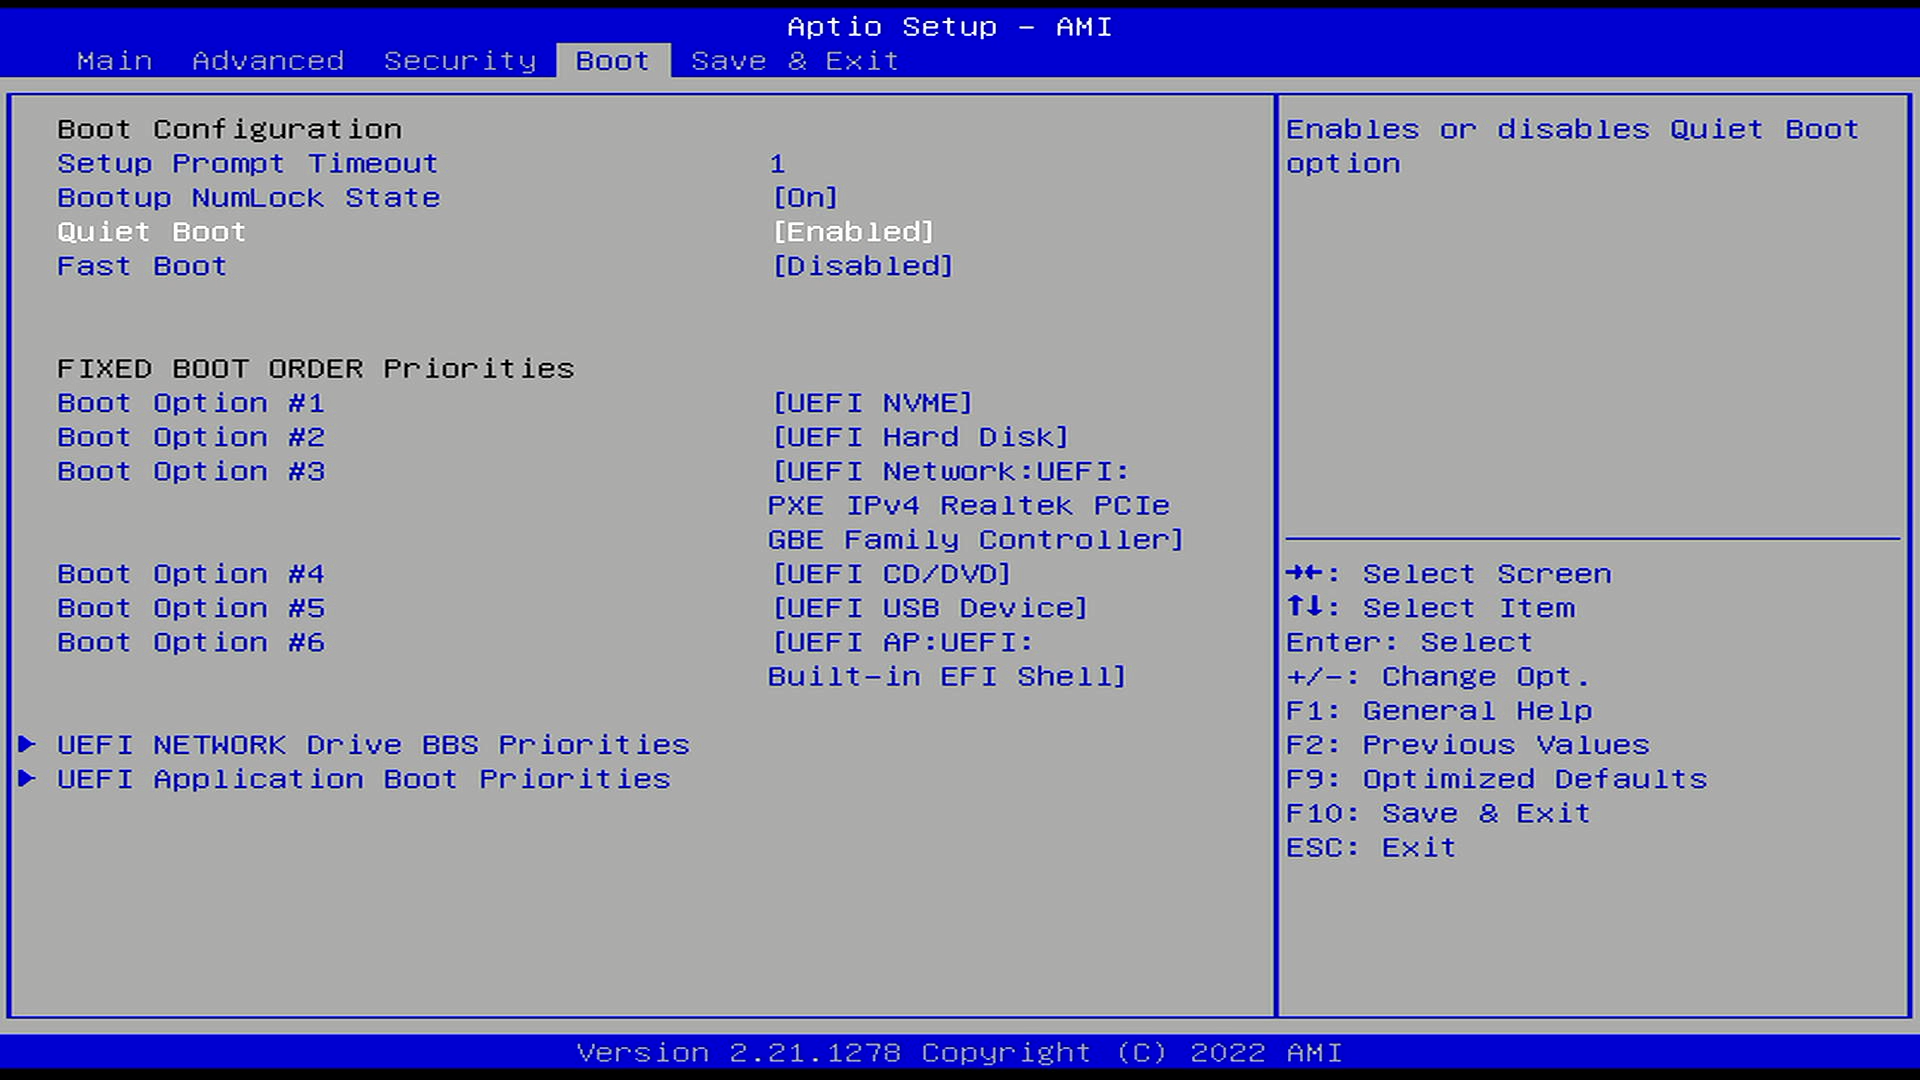The image size is (1920, 1080).
Task: Open Boot Option #2 UEFI Hard Disk selector
Action: click(x=920, y=437)
